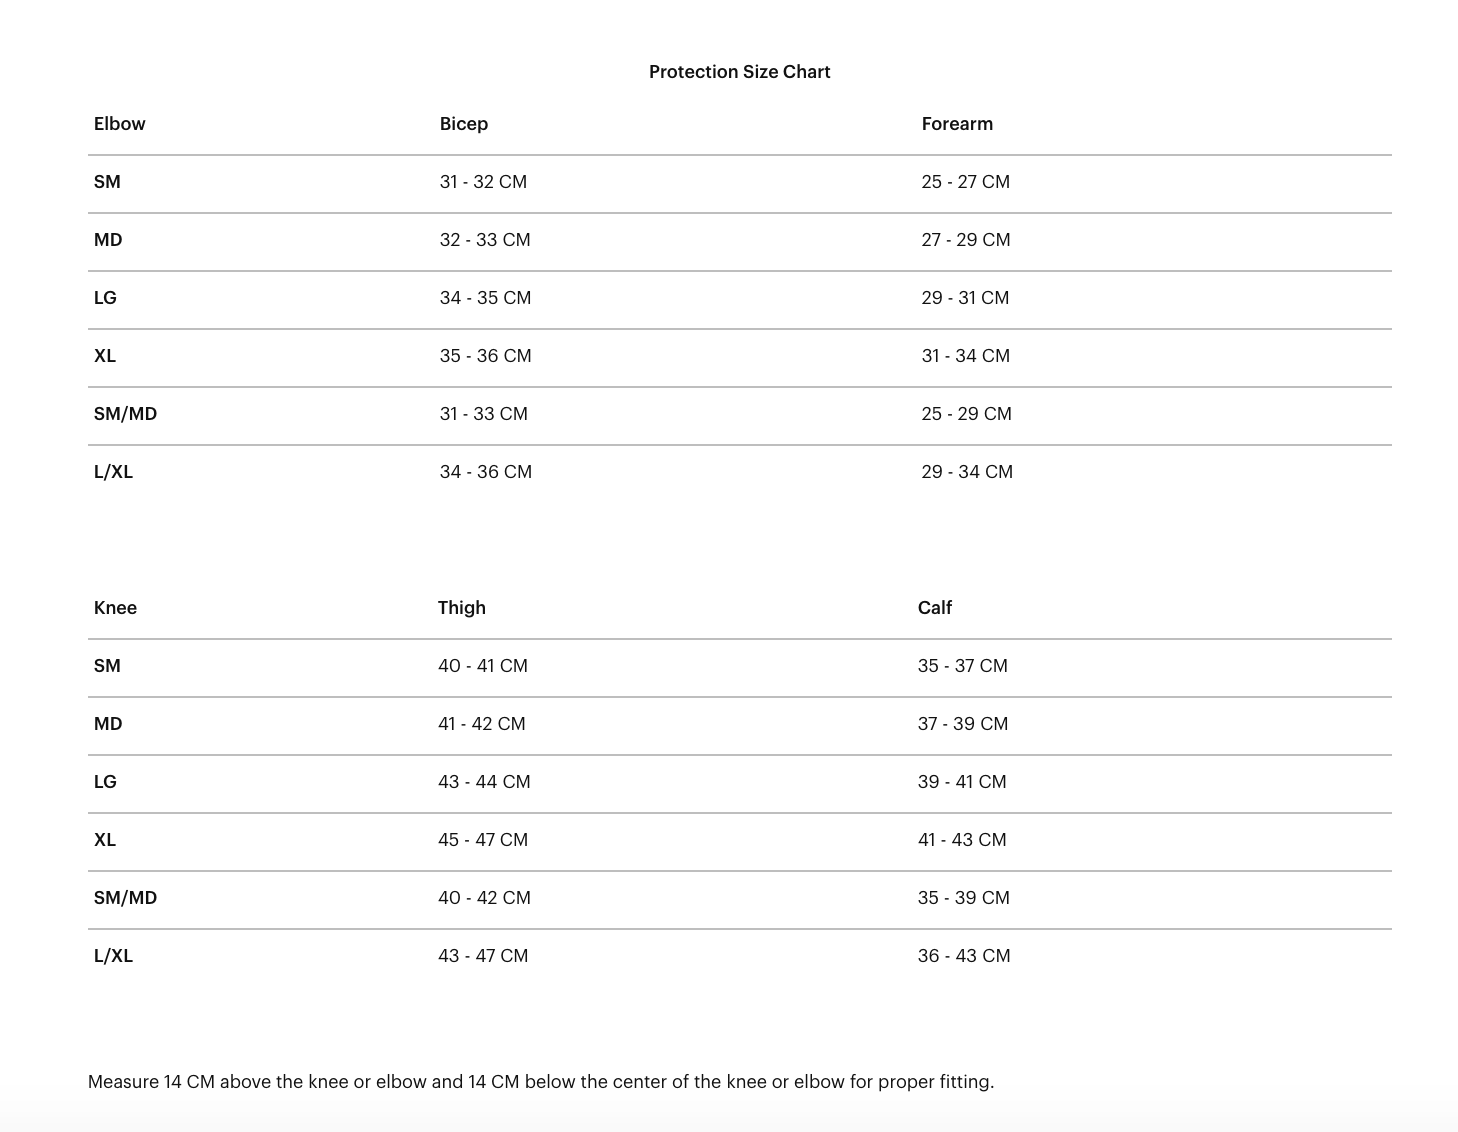
Task: Click the 31 - 34 CM forearm cell
Action: tap(966, 356)
